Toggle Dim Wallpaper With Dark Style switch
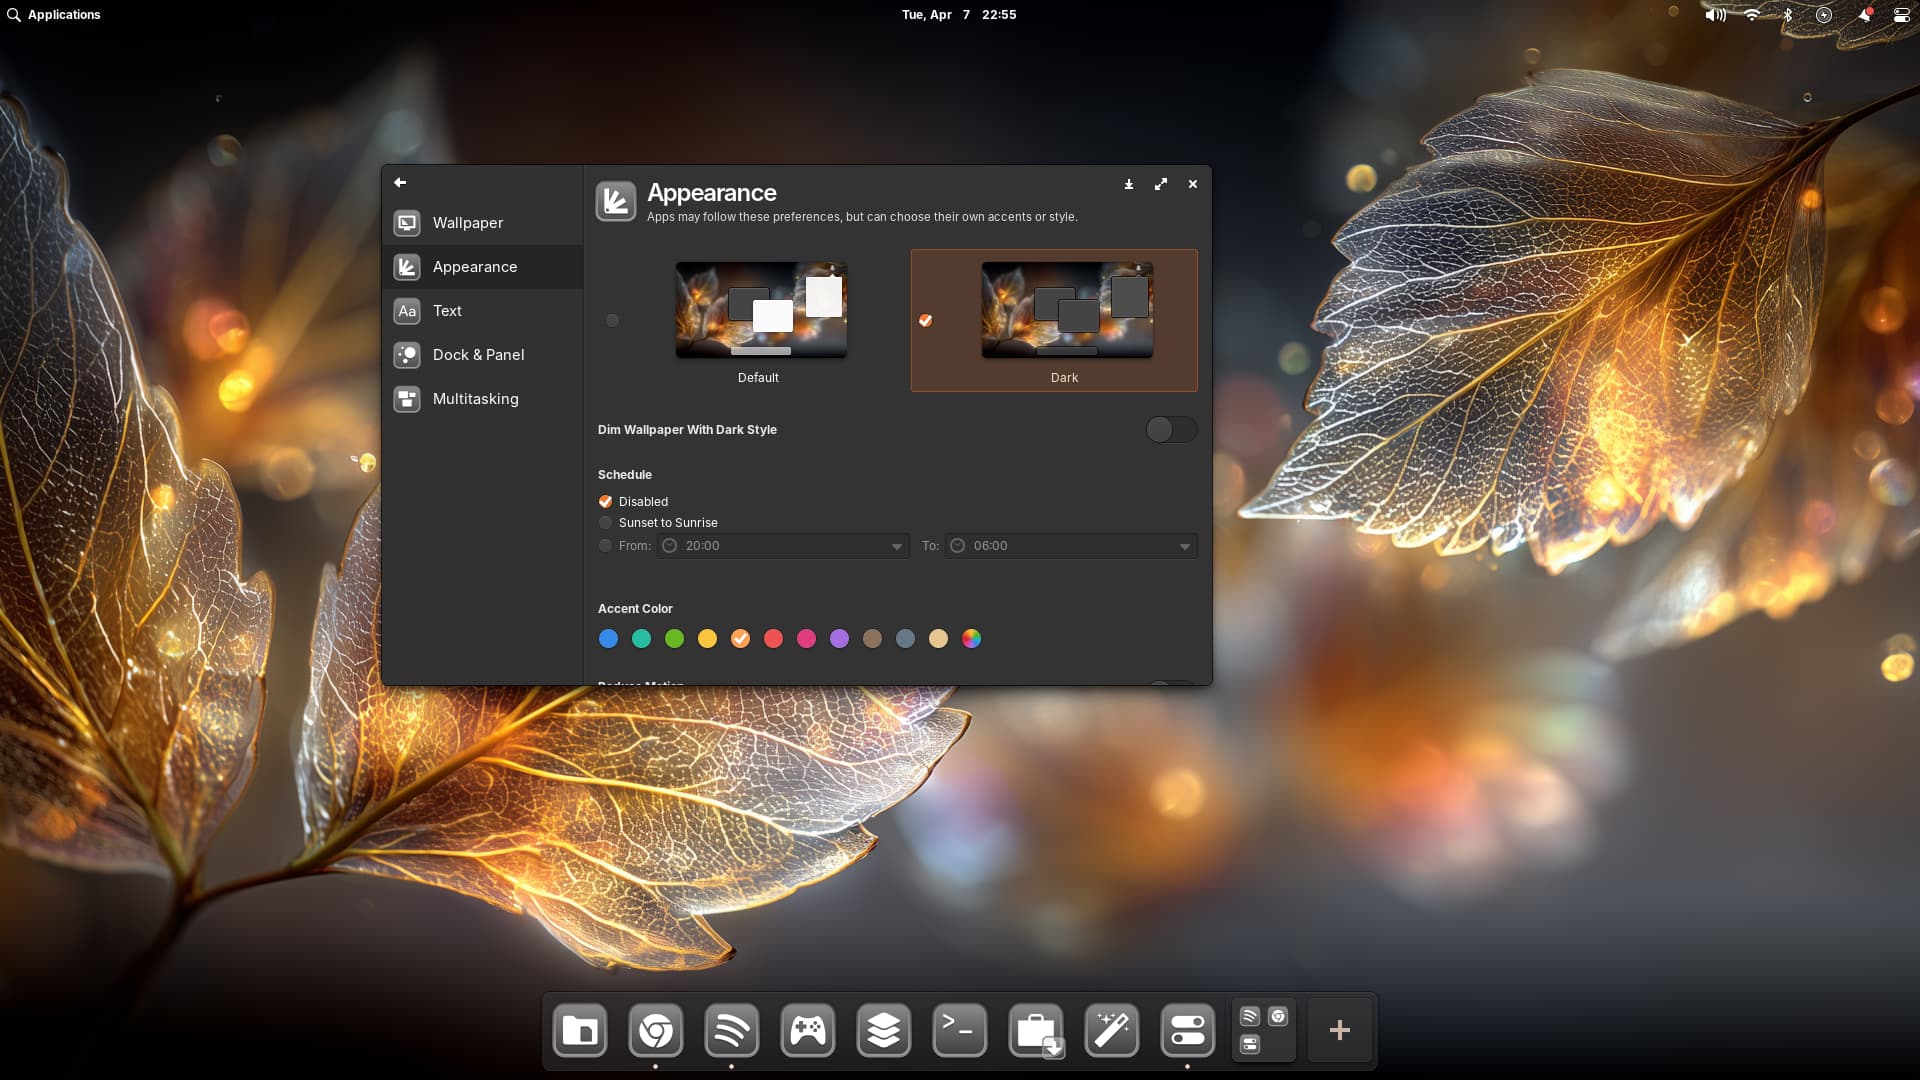The image size is (1920, 1080). (1170, 430)
